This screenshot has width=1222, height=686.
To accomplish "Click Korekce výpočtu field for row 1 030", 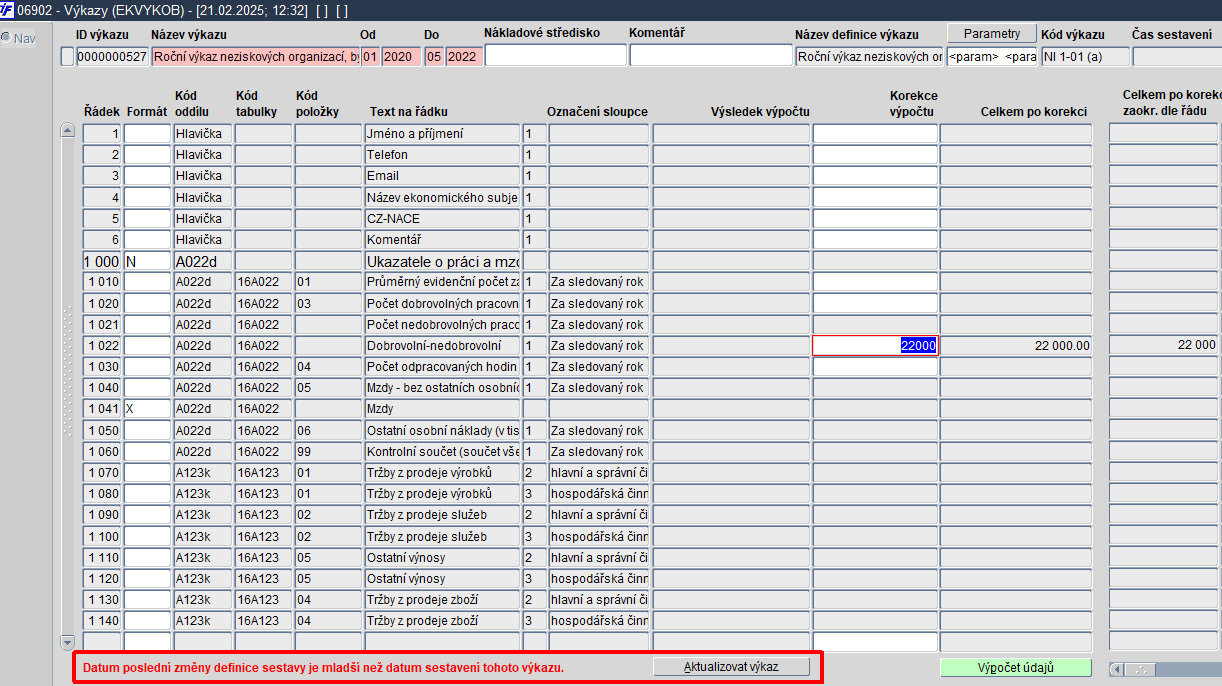I will [x=875, y=367].
